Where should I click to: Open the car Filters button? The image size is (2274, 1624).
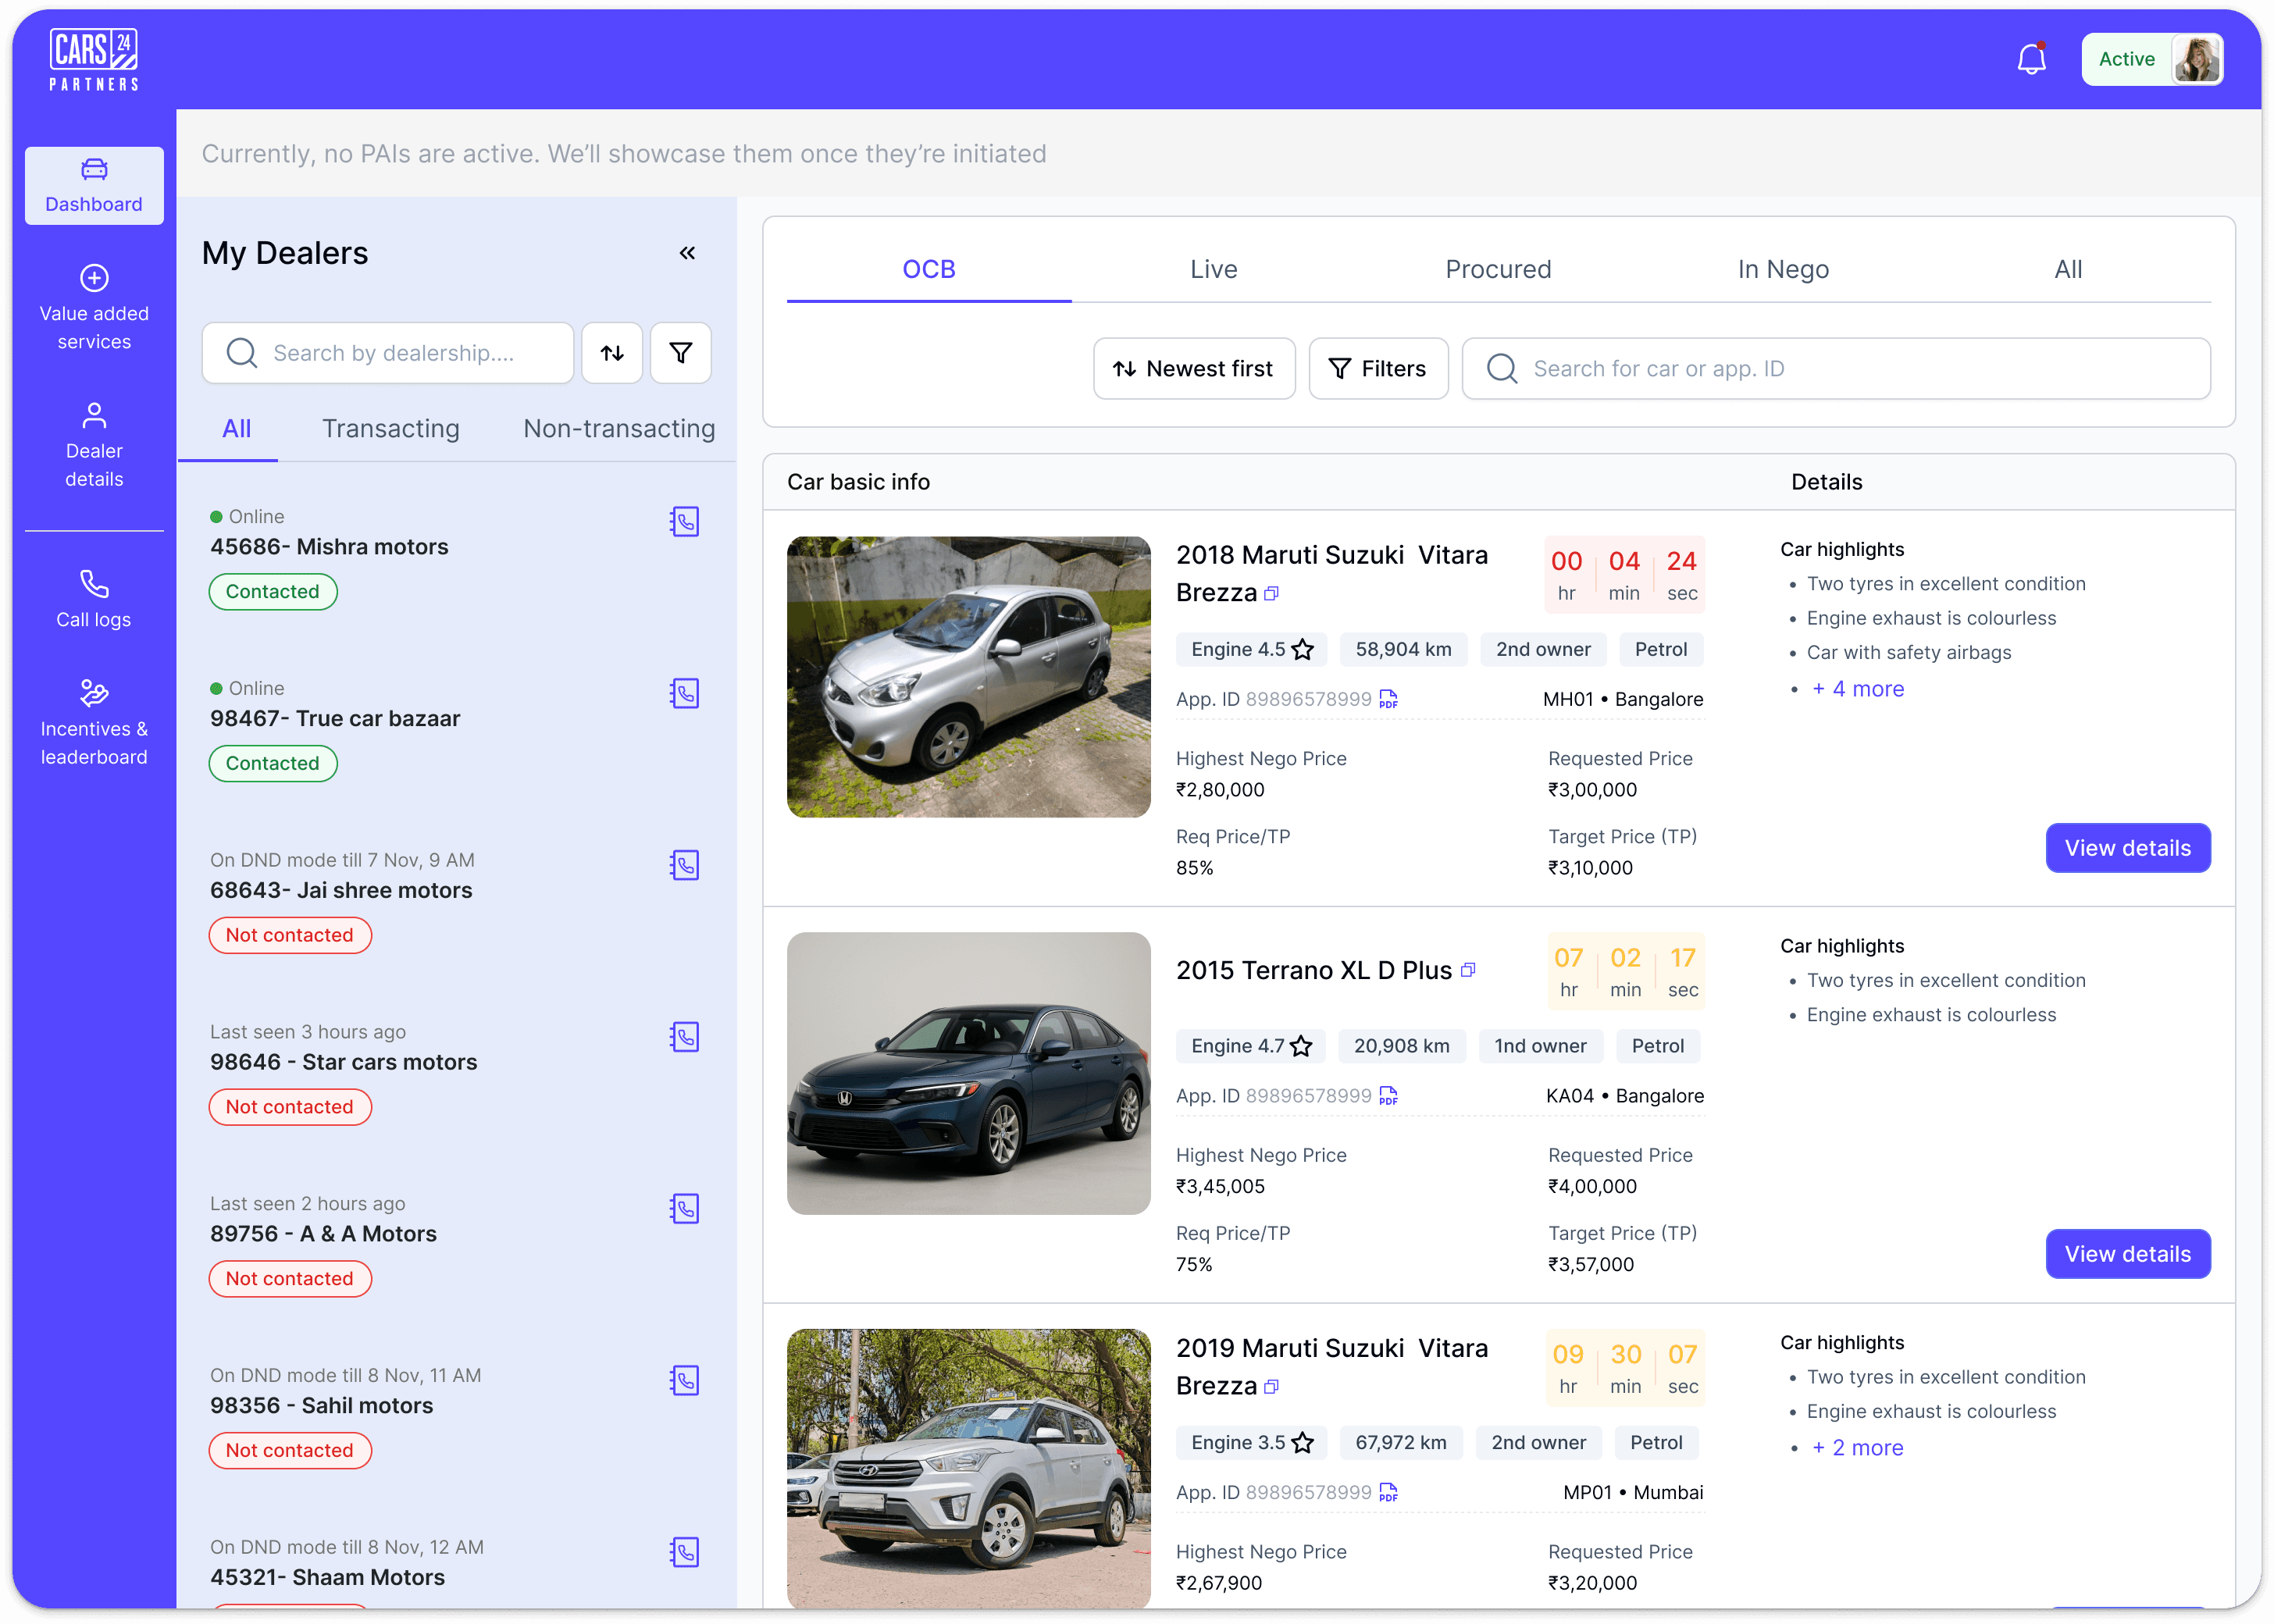click(1378, 369)
